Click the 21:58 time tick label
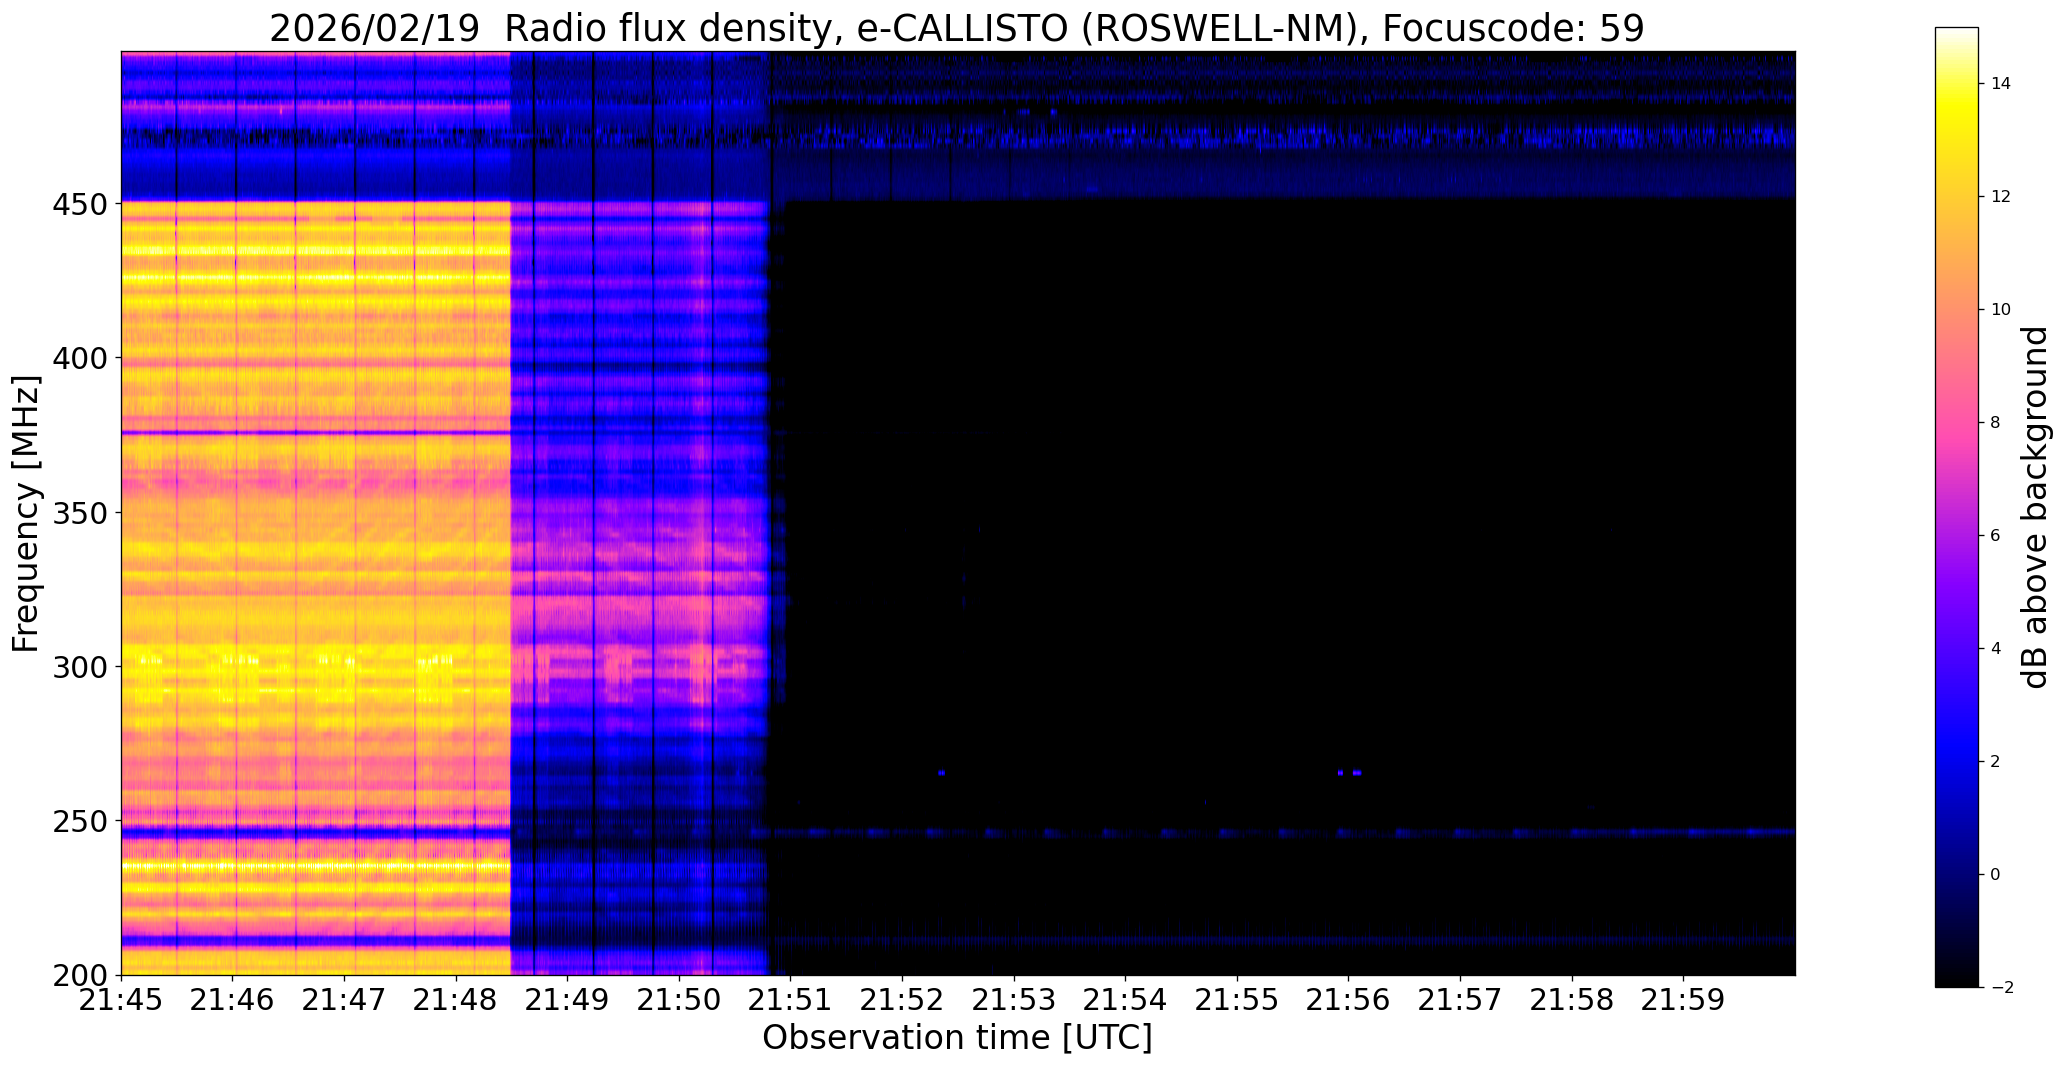The height and width of the screenshot is (1067, 2066). tap(1572, 1001)
